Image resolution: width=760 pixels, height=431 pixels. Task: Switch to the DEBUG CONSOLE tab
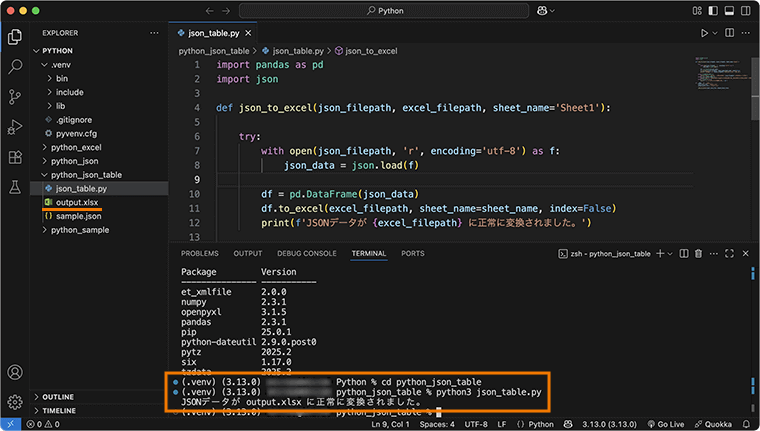click(307, 254)
